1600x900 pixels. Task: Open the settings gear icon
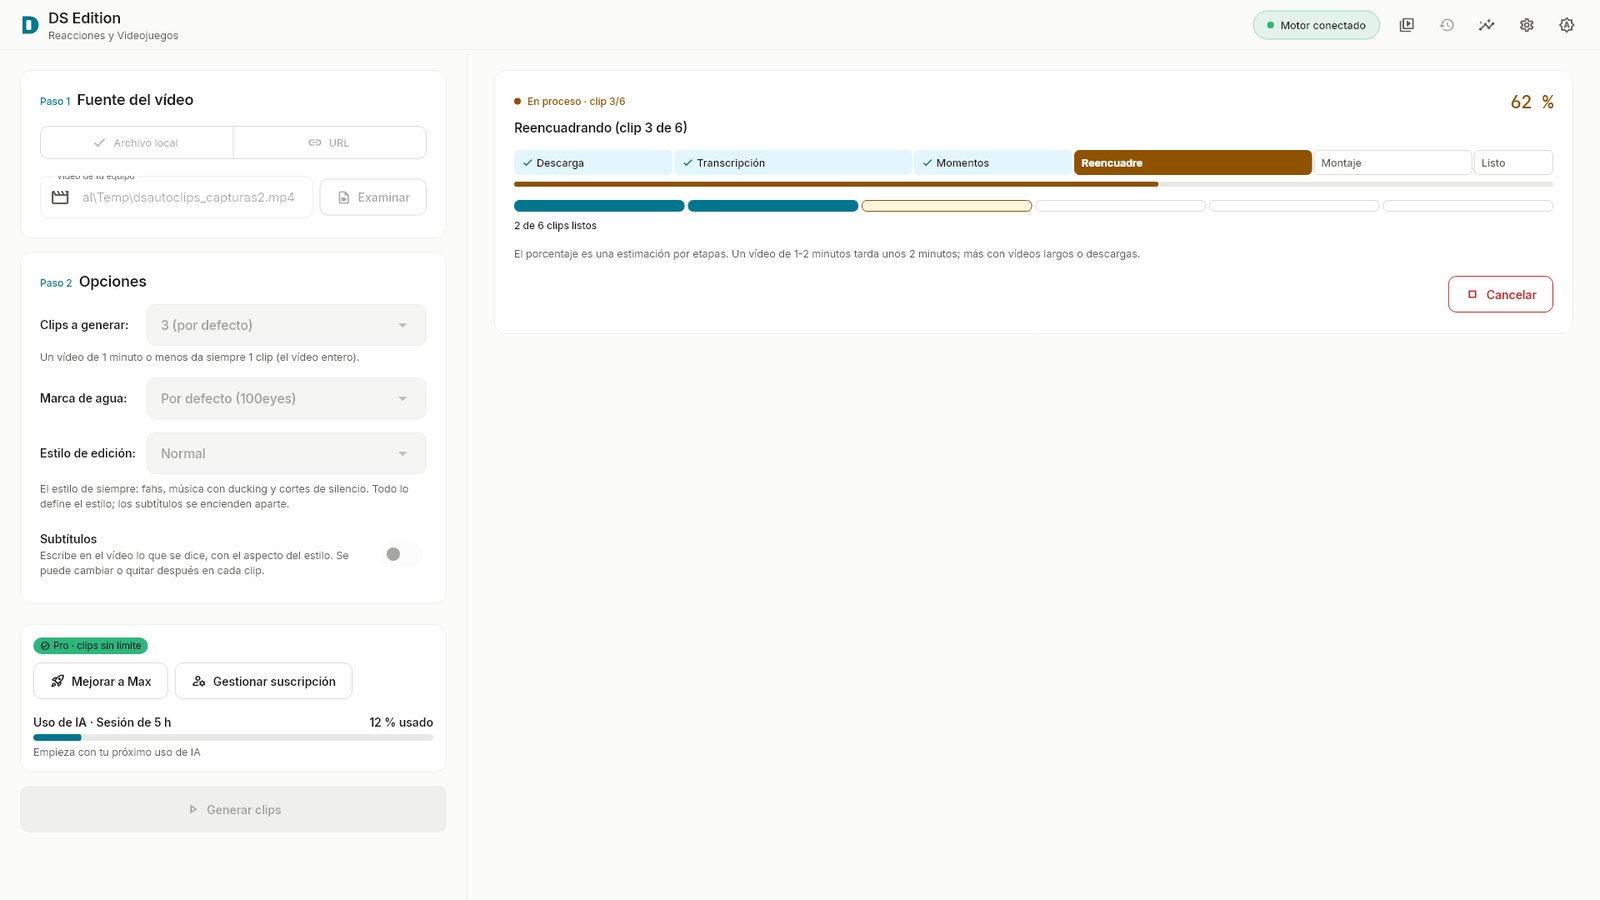(1527, 25)
